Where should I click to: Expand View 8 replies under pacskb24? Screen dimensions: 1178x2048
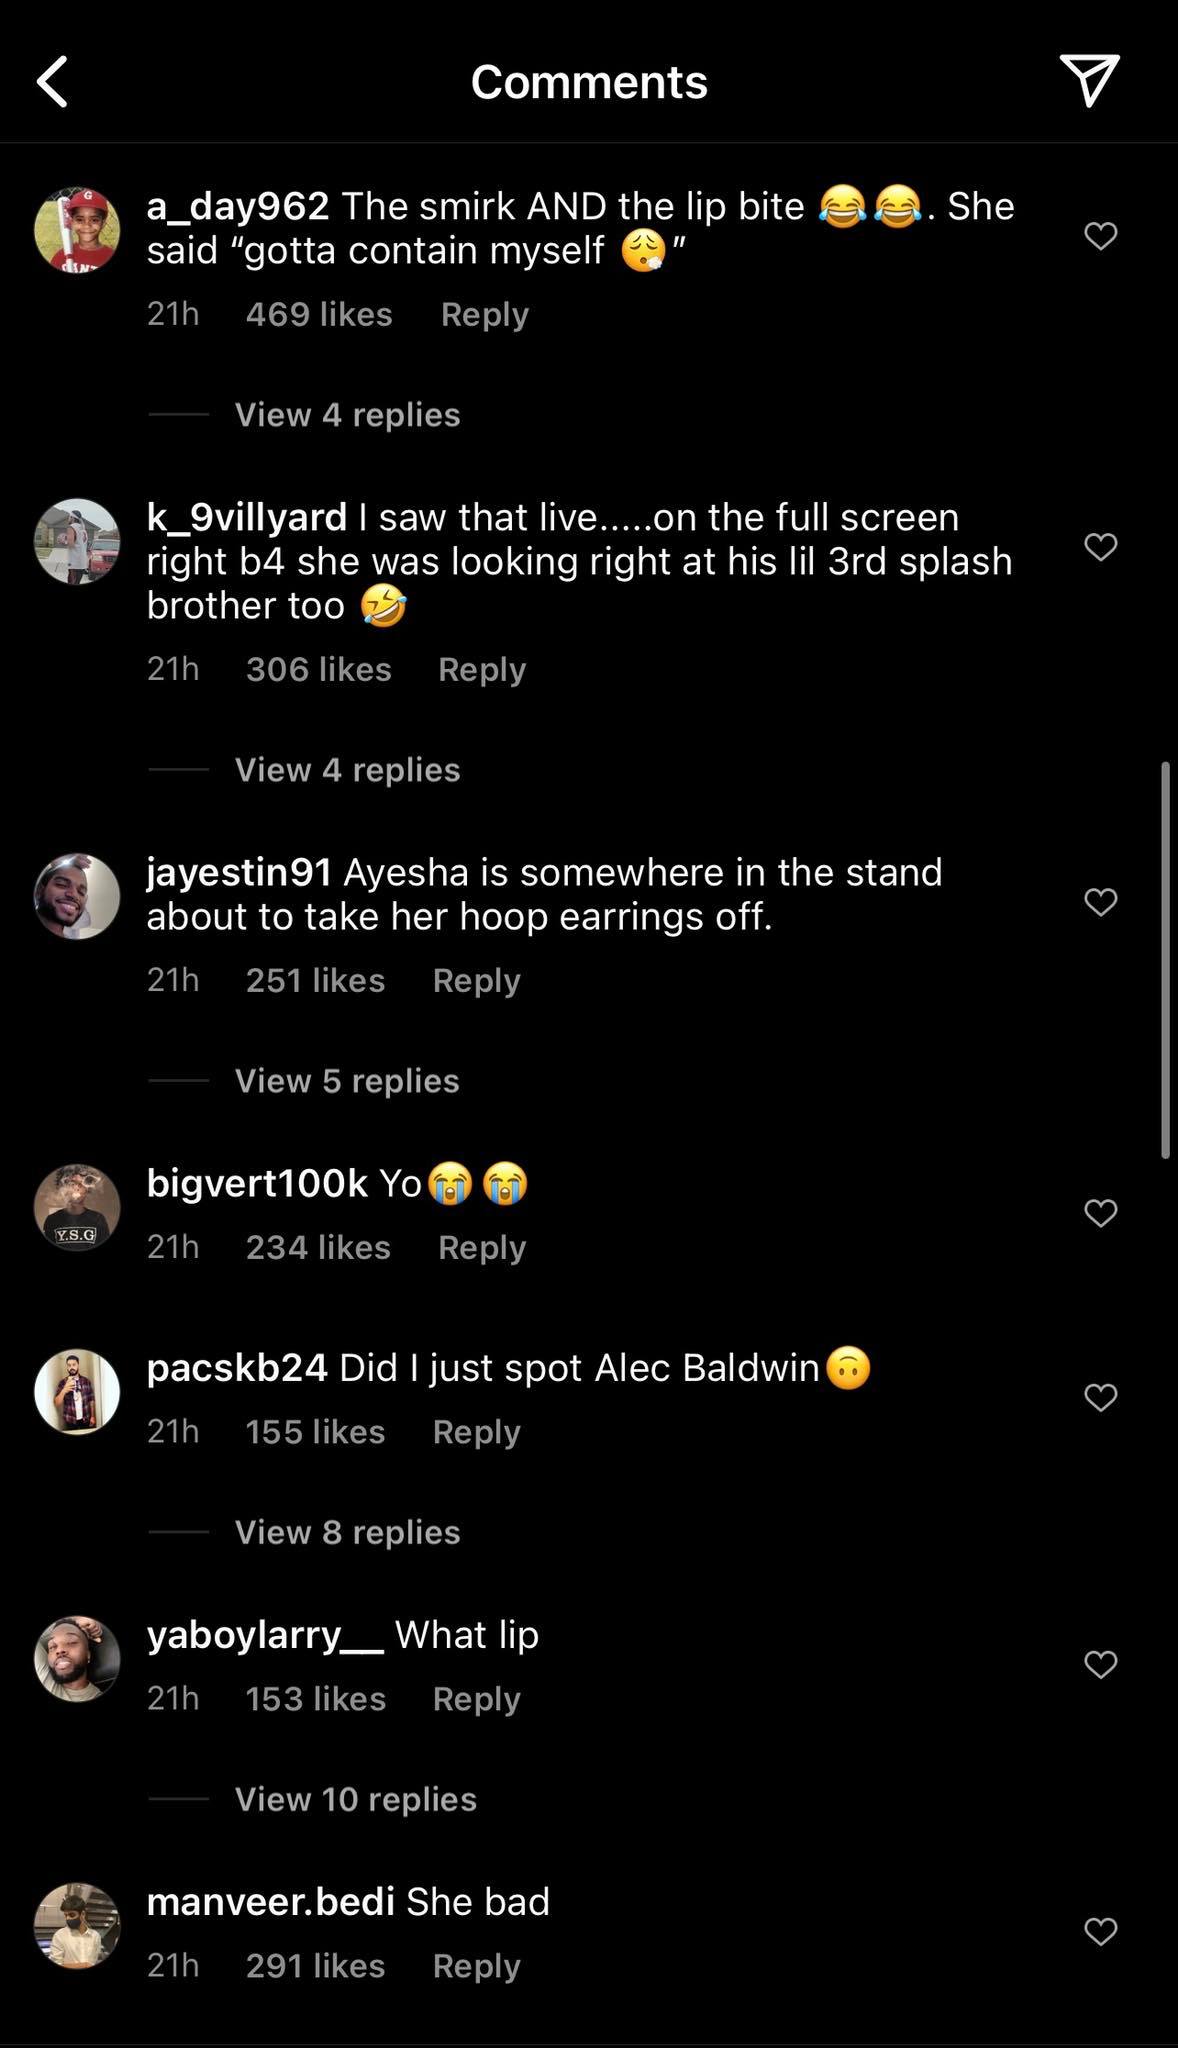tap(347, 1532)
